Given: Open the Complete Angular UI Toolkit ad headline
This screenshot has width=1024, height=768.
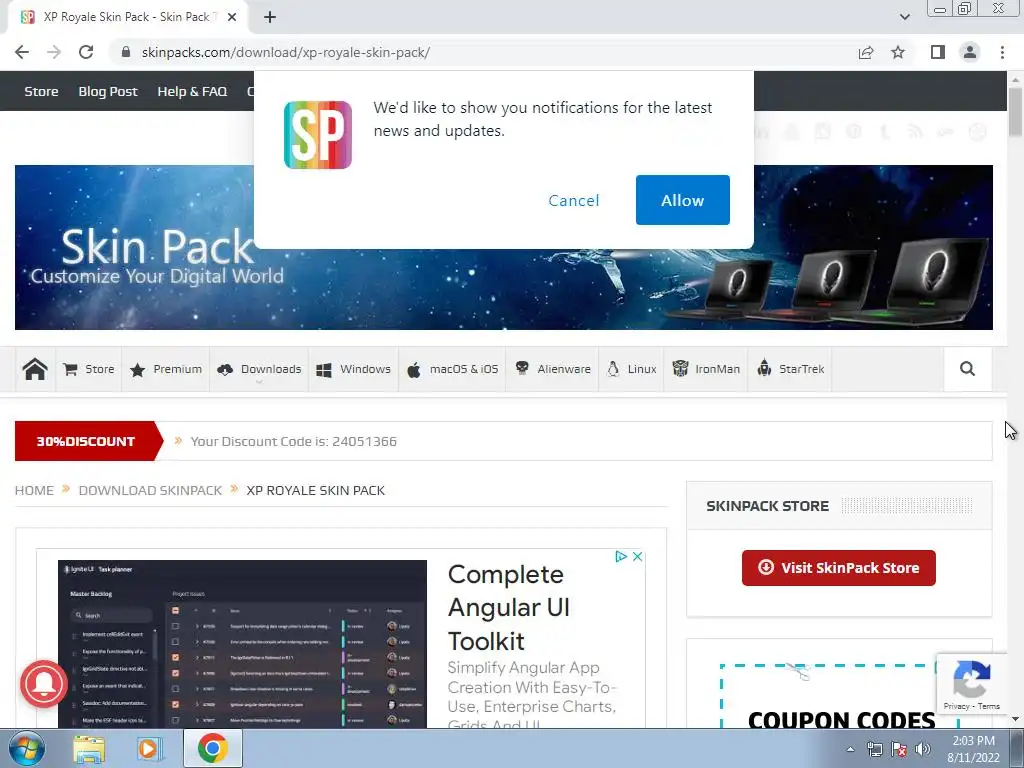Looking at the screenshot, I should [509, 607].
